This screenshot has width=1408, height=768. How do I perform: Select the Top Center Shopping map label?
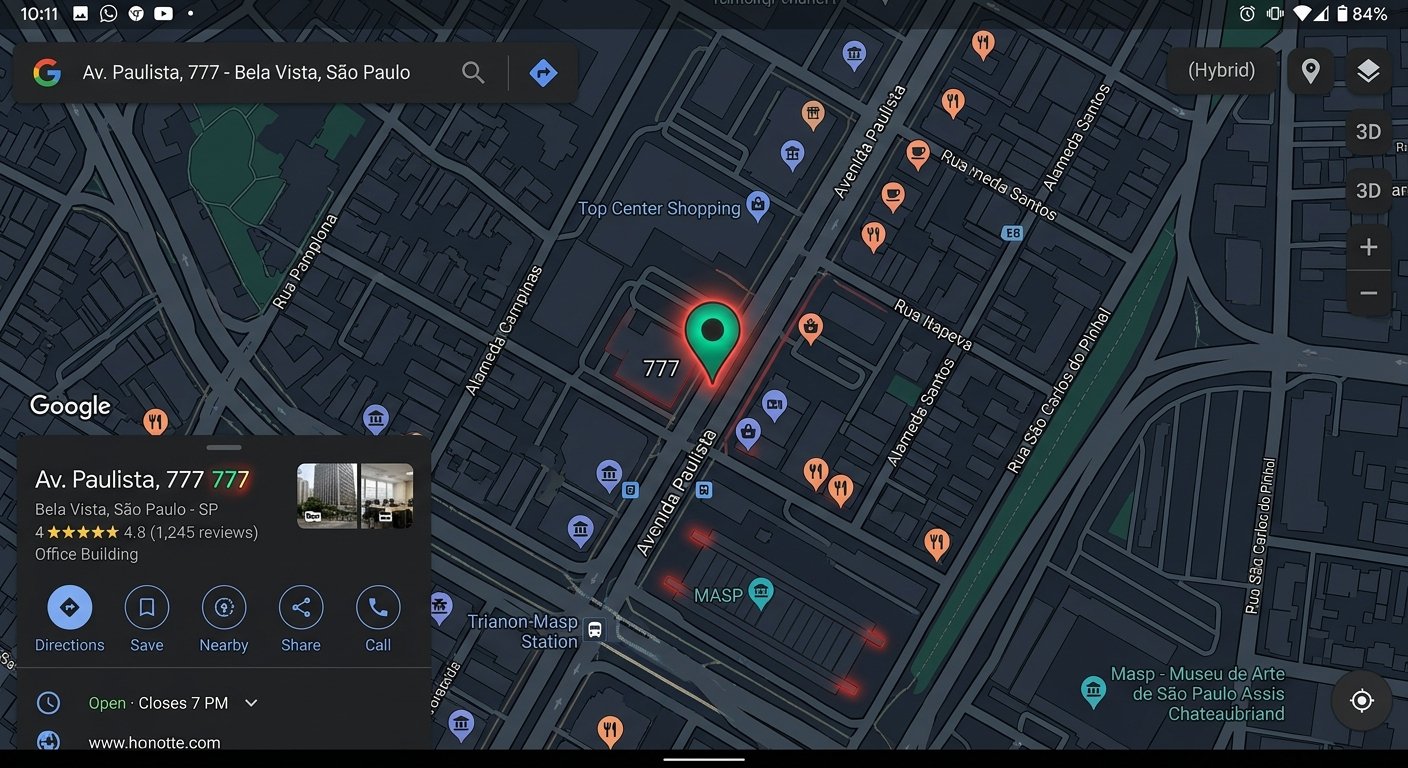pyautogui.click(x=659, y=208)
